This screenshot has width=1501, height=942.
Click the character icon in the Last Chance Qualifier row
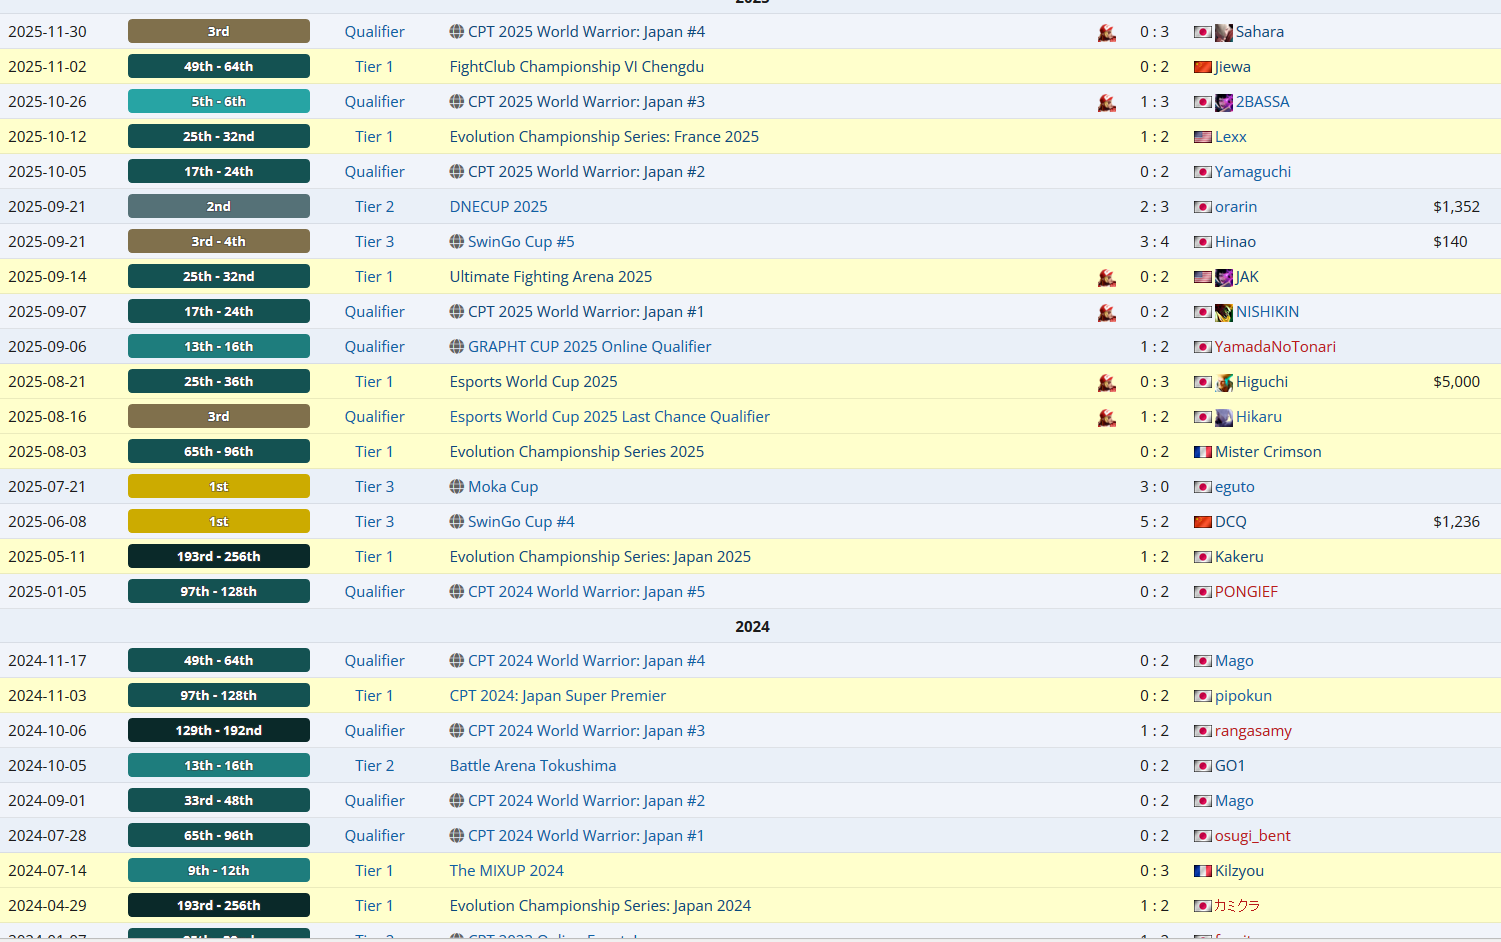tap(1107, 417)
